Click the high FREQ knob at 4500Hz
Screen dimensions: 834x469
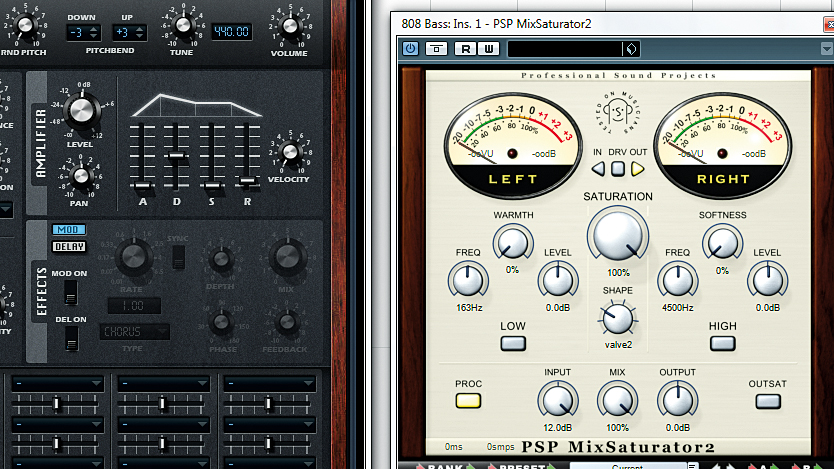click(x=678, y=280)
